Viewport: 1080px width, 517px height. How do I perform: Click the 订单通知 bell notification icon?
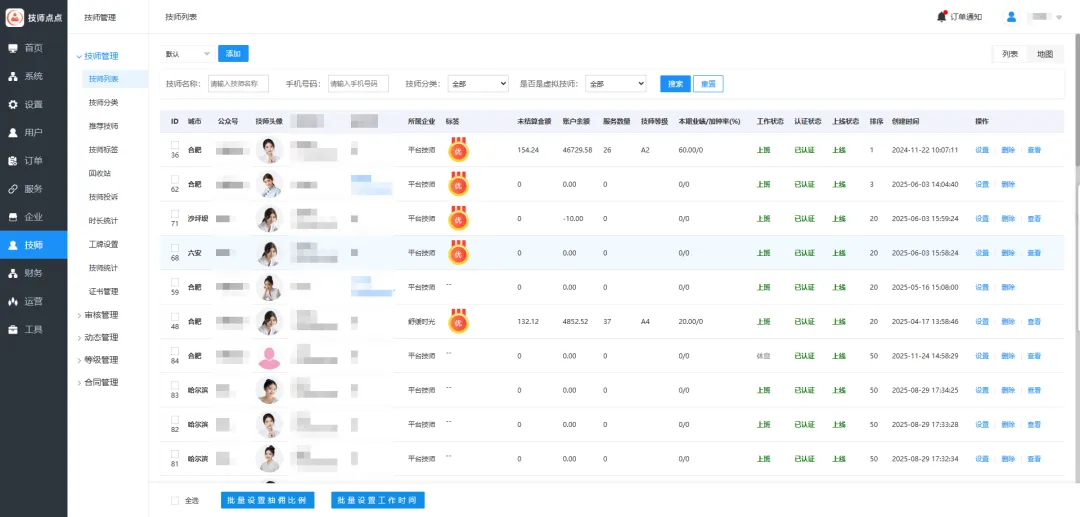click(941, 16)
